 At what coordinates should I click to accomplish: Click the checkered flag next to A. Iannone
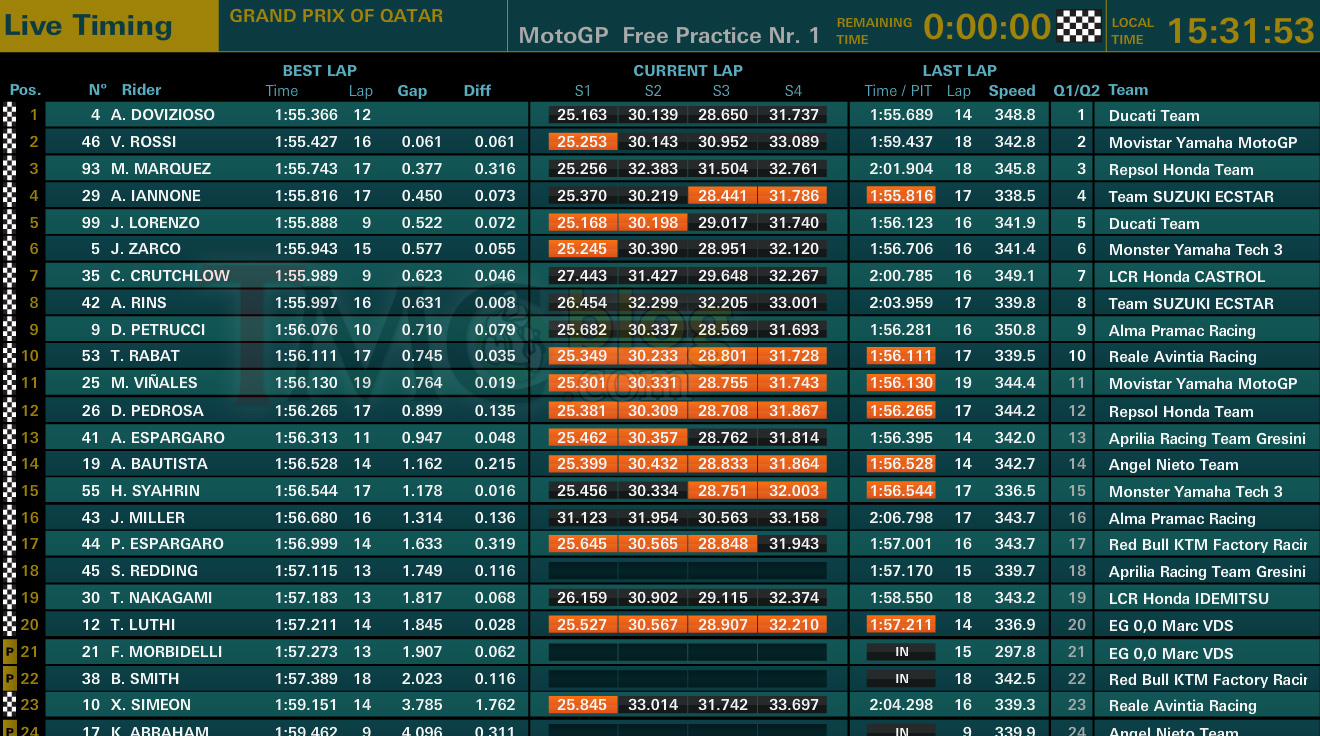tap(10, 195)
